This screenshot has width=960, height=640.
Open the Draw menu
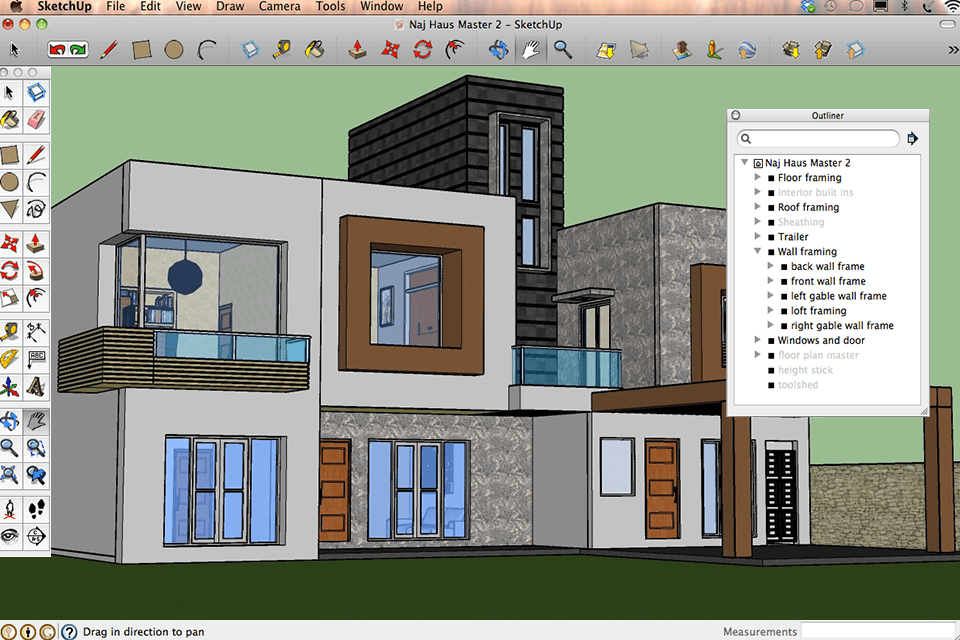(x=229, y=6)
